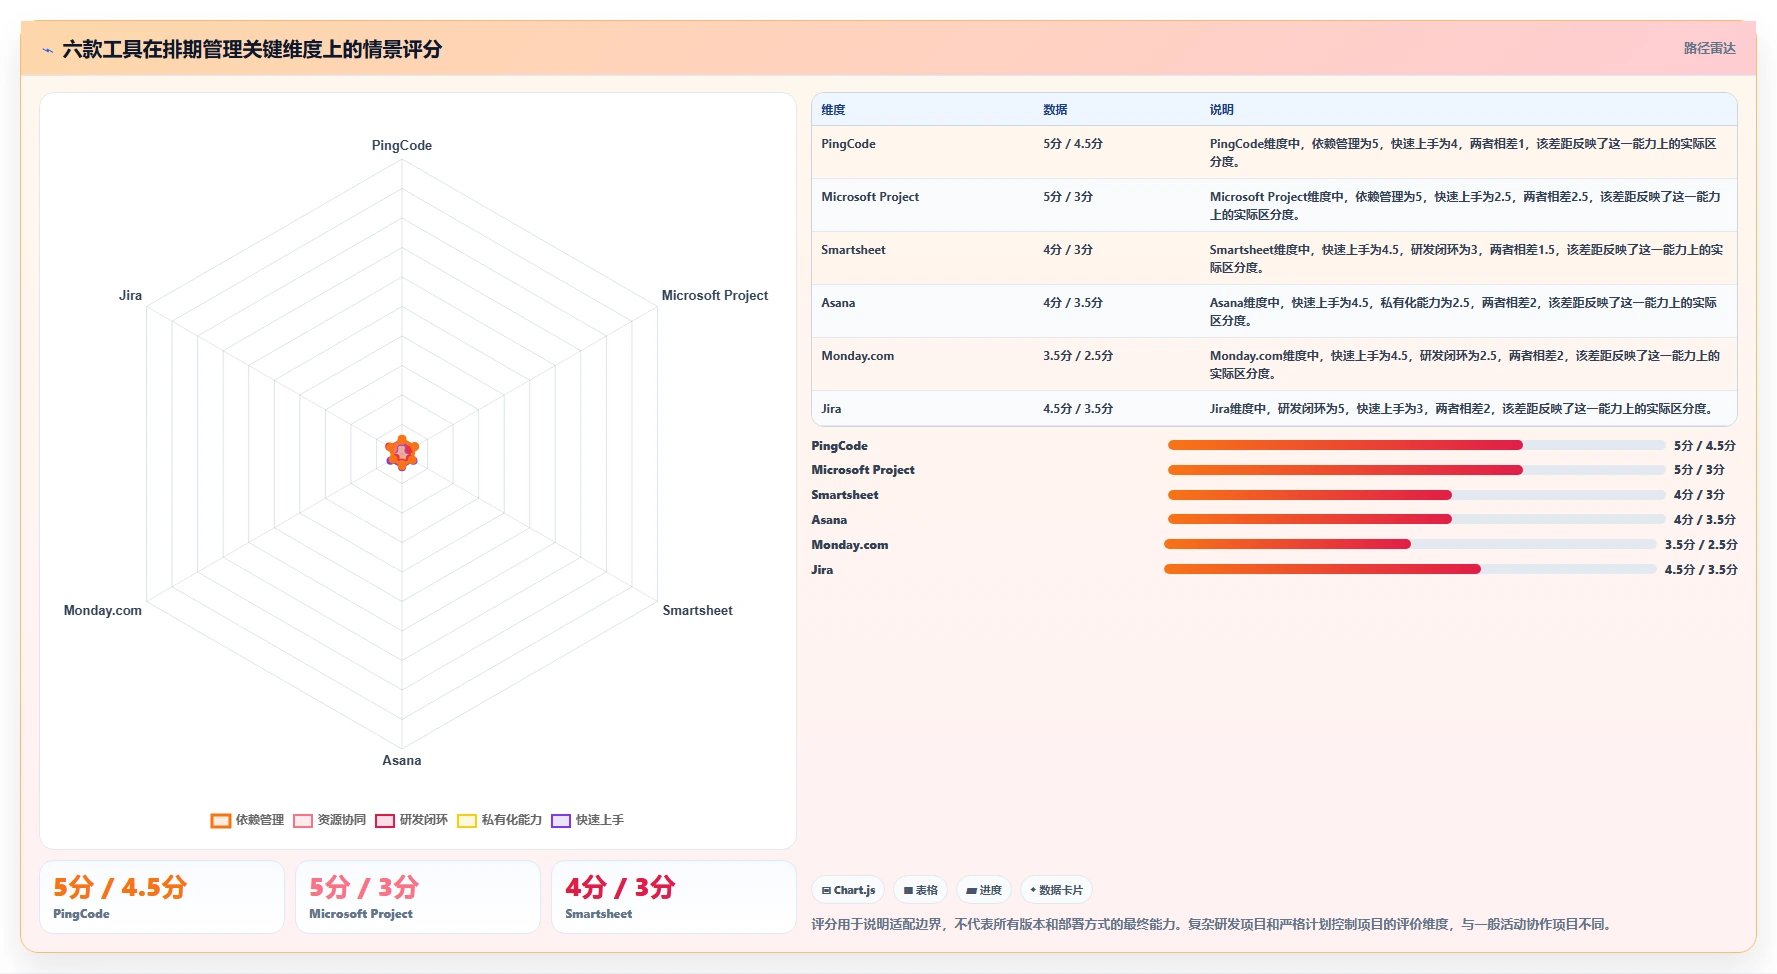Click the description starting PingCode维度中
The image size is (1777, 974).
(1463, 152)
